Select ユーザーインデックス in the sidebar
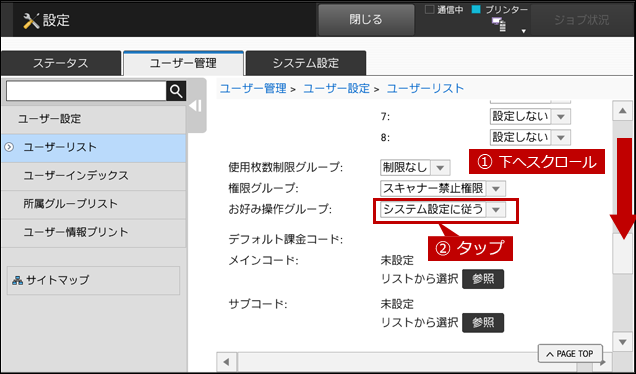This screenshot has width=636, height=374. (x=94, y=176)
